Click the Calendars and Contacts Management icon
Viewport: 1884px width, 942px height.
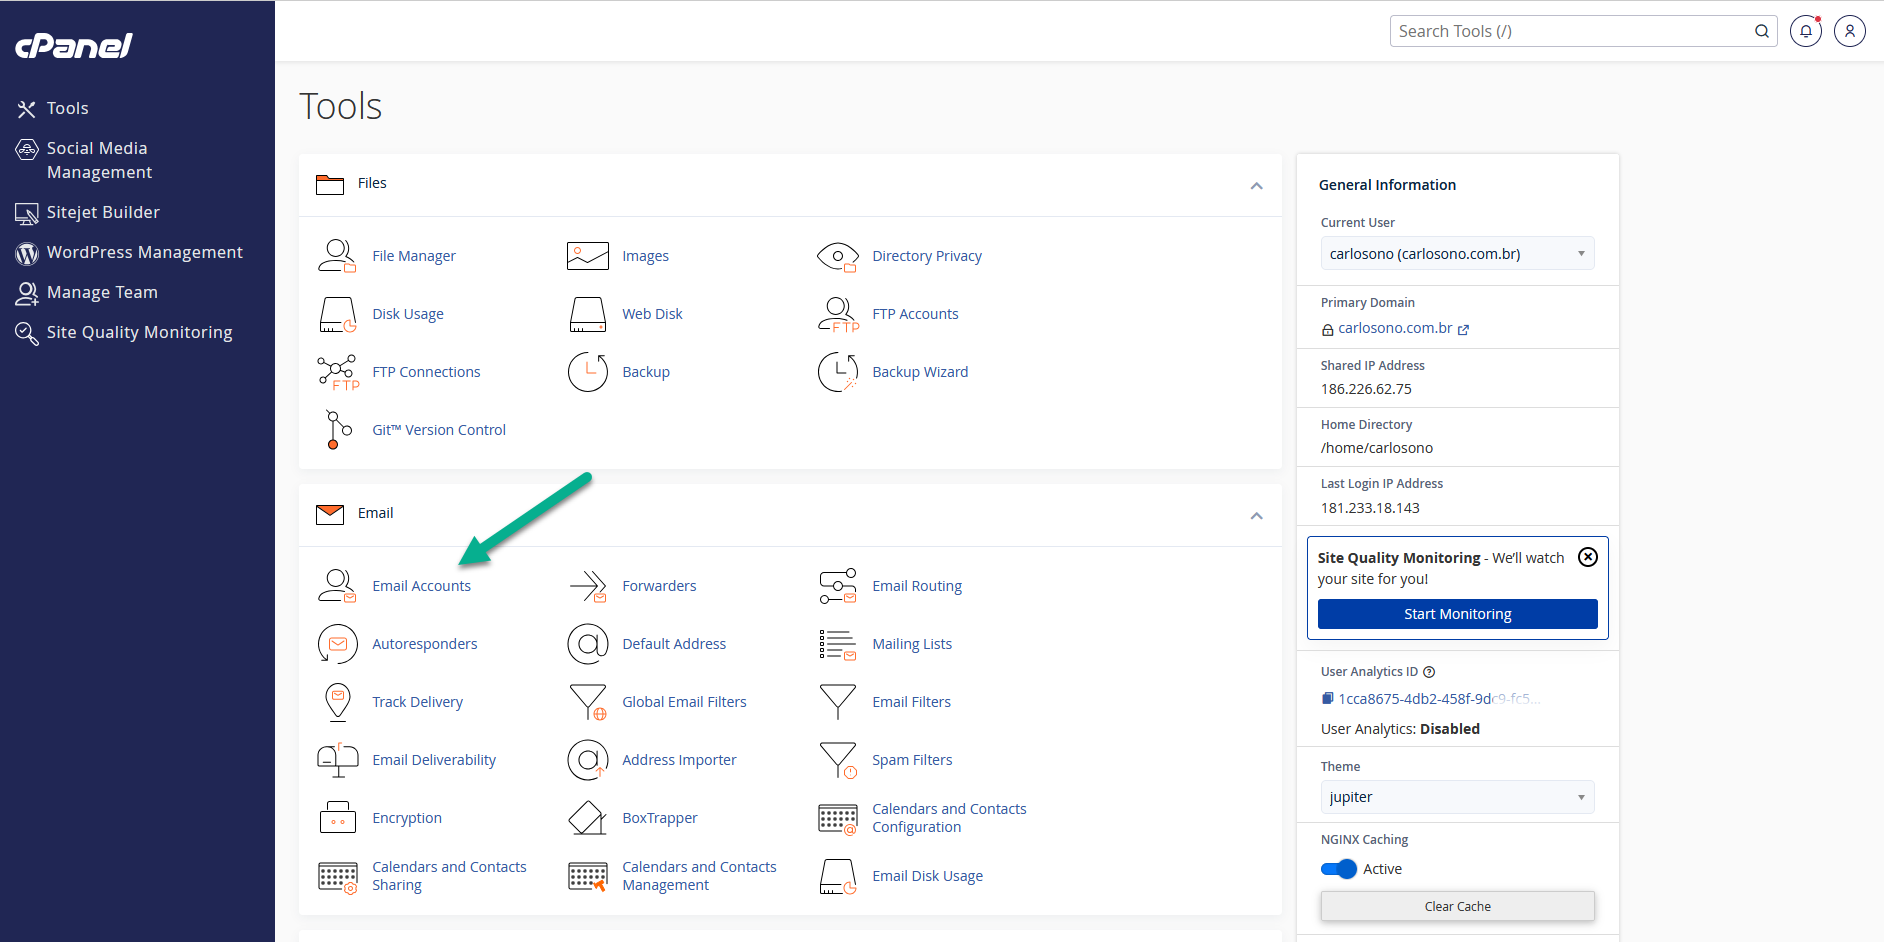(x=587, y=876)
